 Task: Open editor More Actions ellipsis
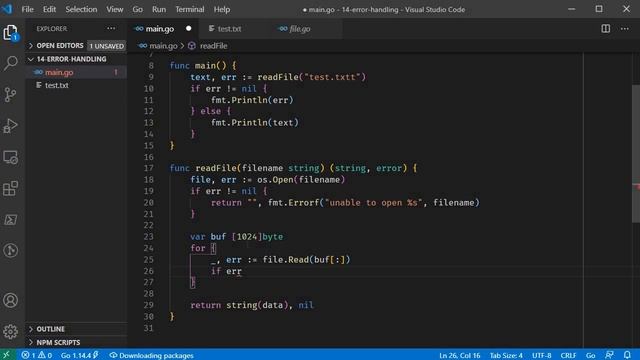tap(624, 29)
